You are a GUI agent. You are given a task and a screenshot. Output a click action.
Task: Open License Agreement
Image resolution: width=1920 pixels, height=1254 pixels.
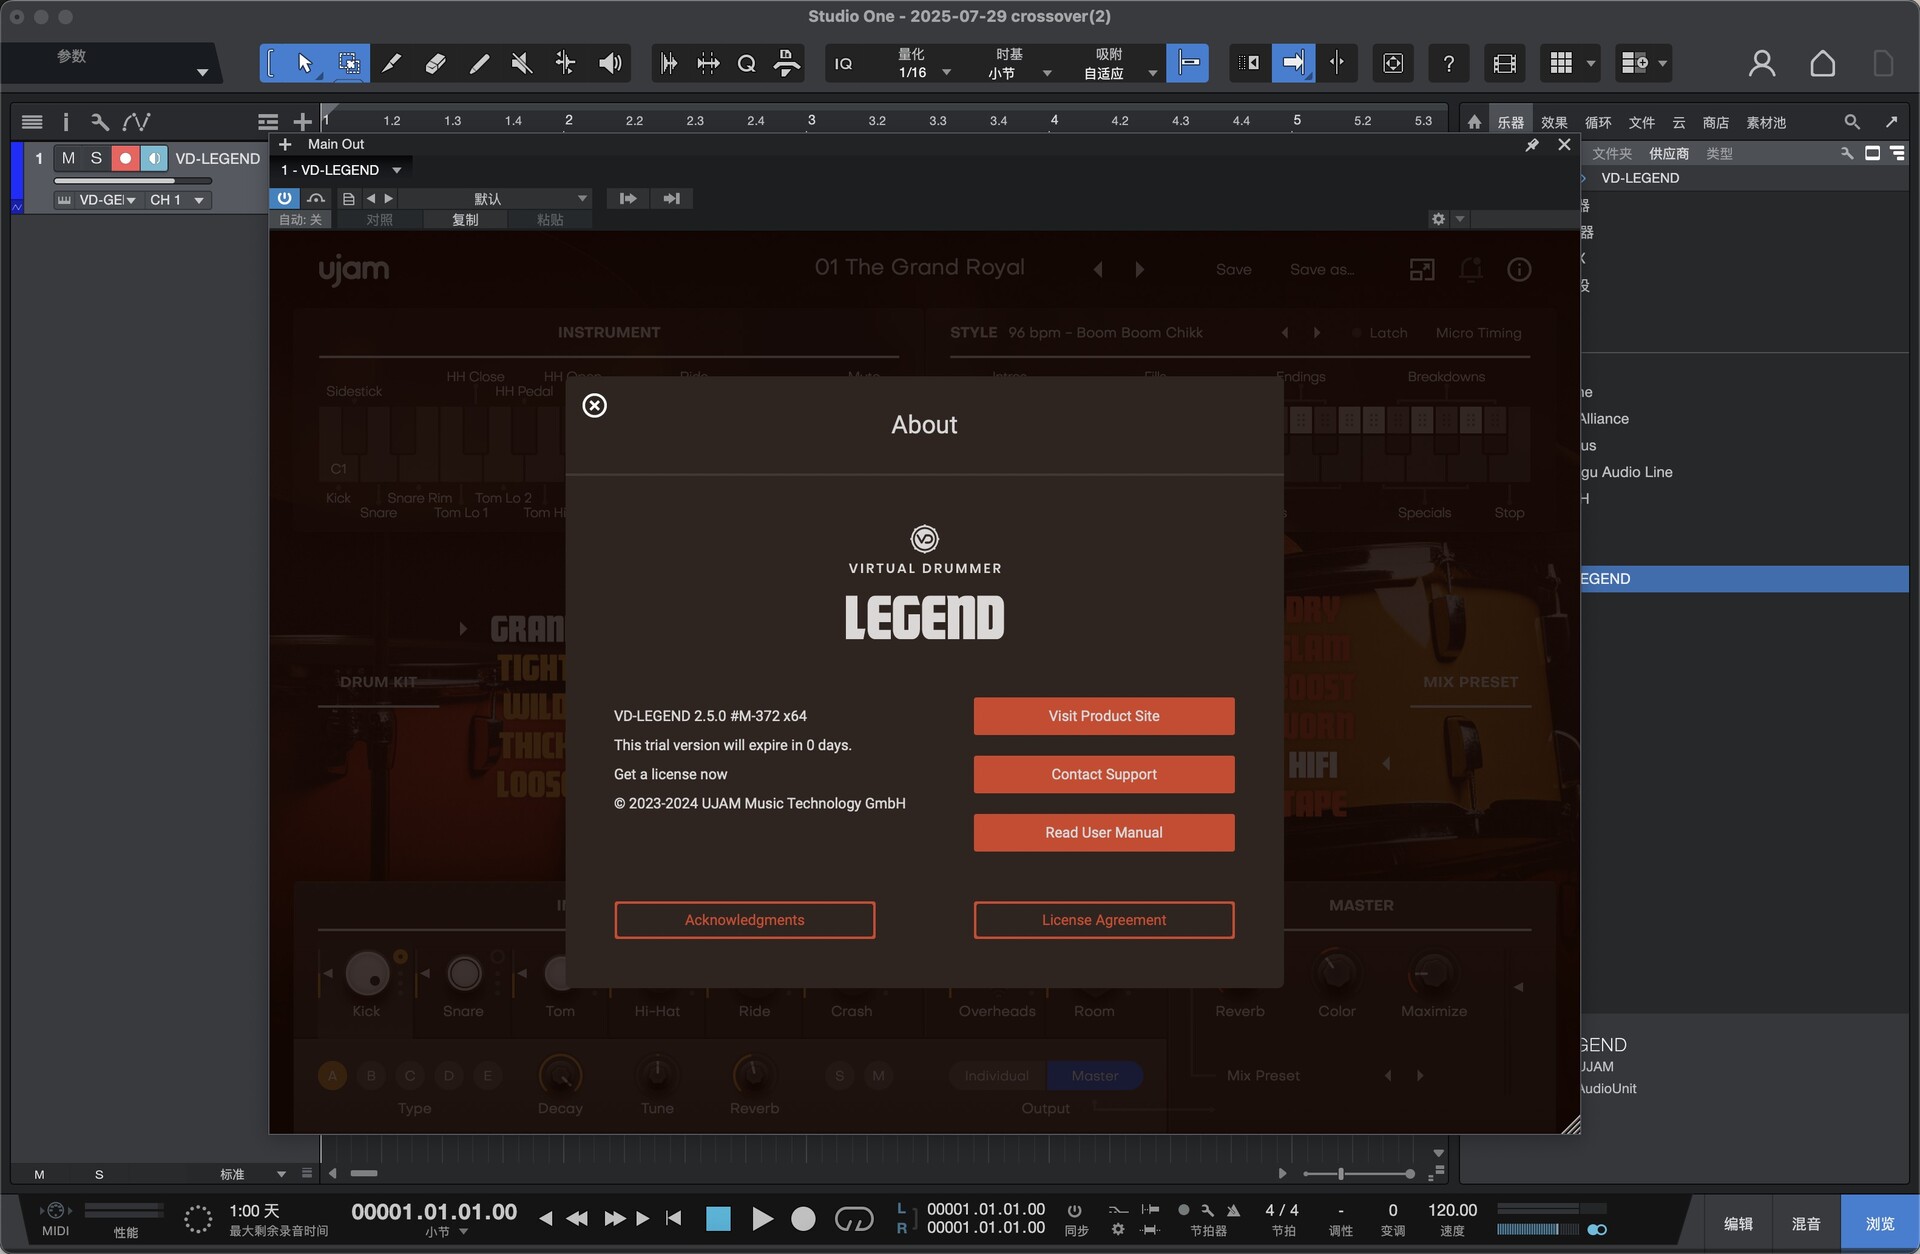pyautogui.click(x=1104, y=920)
